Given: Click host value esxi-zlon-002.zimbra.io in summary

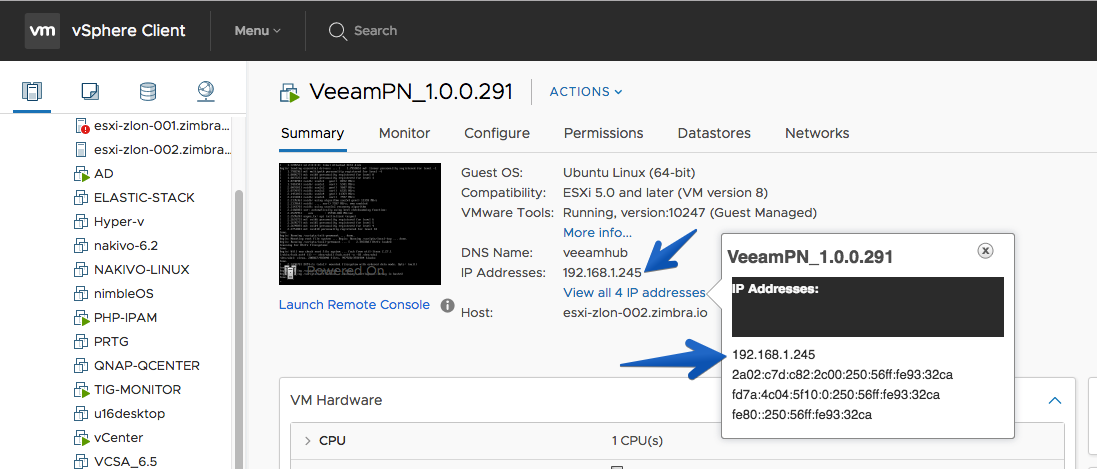Looking at the screenshot, I should [635, 313].
